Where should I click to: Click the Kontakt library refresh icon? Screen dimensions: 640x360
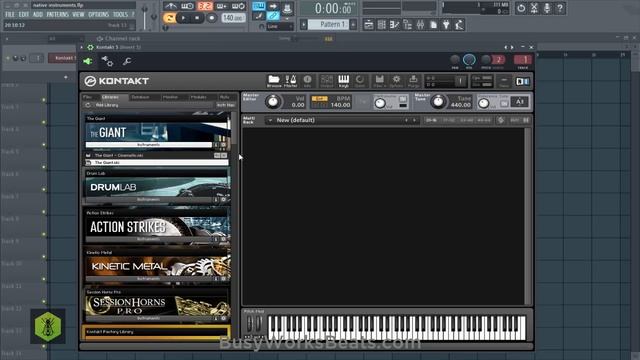coord(88,105)
